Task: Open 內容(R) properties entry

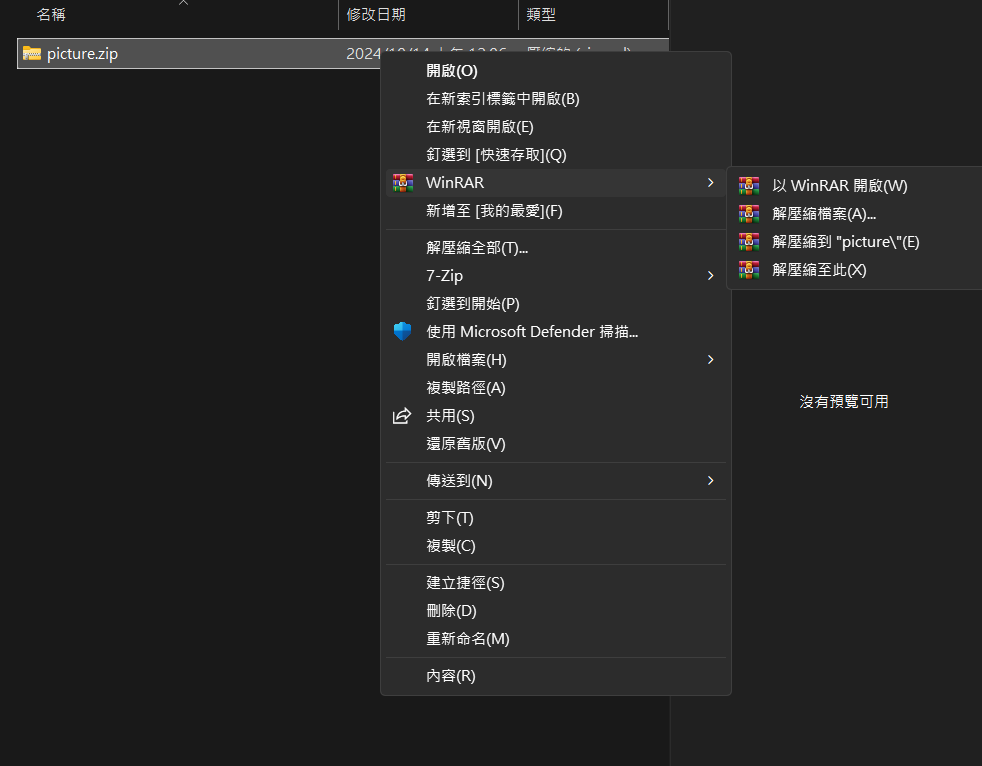Action: [451, 675]
